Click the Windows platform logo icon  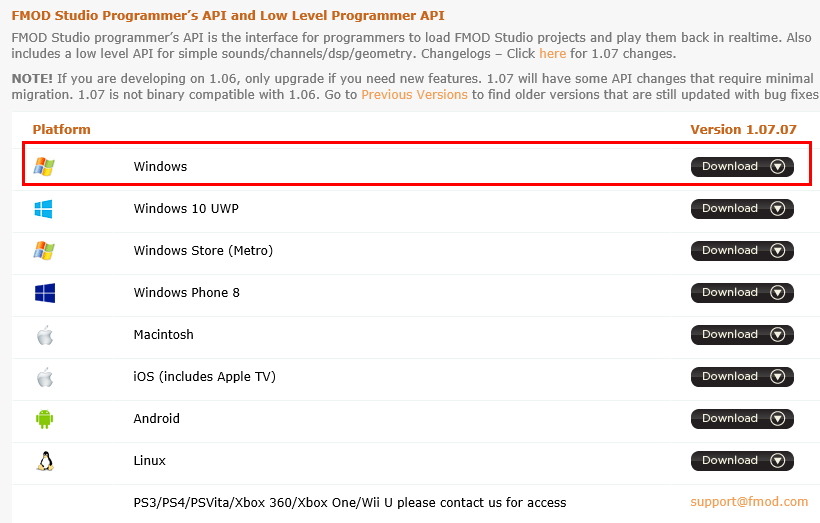pyautogui.click(x=44, y=167)
